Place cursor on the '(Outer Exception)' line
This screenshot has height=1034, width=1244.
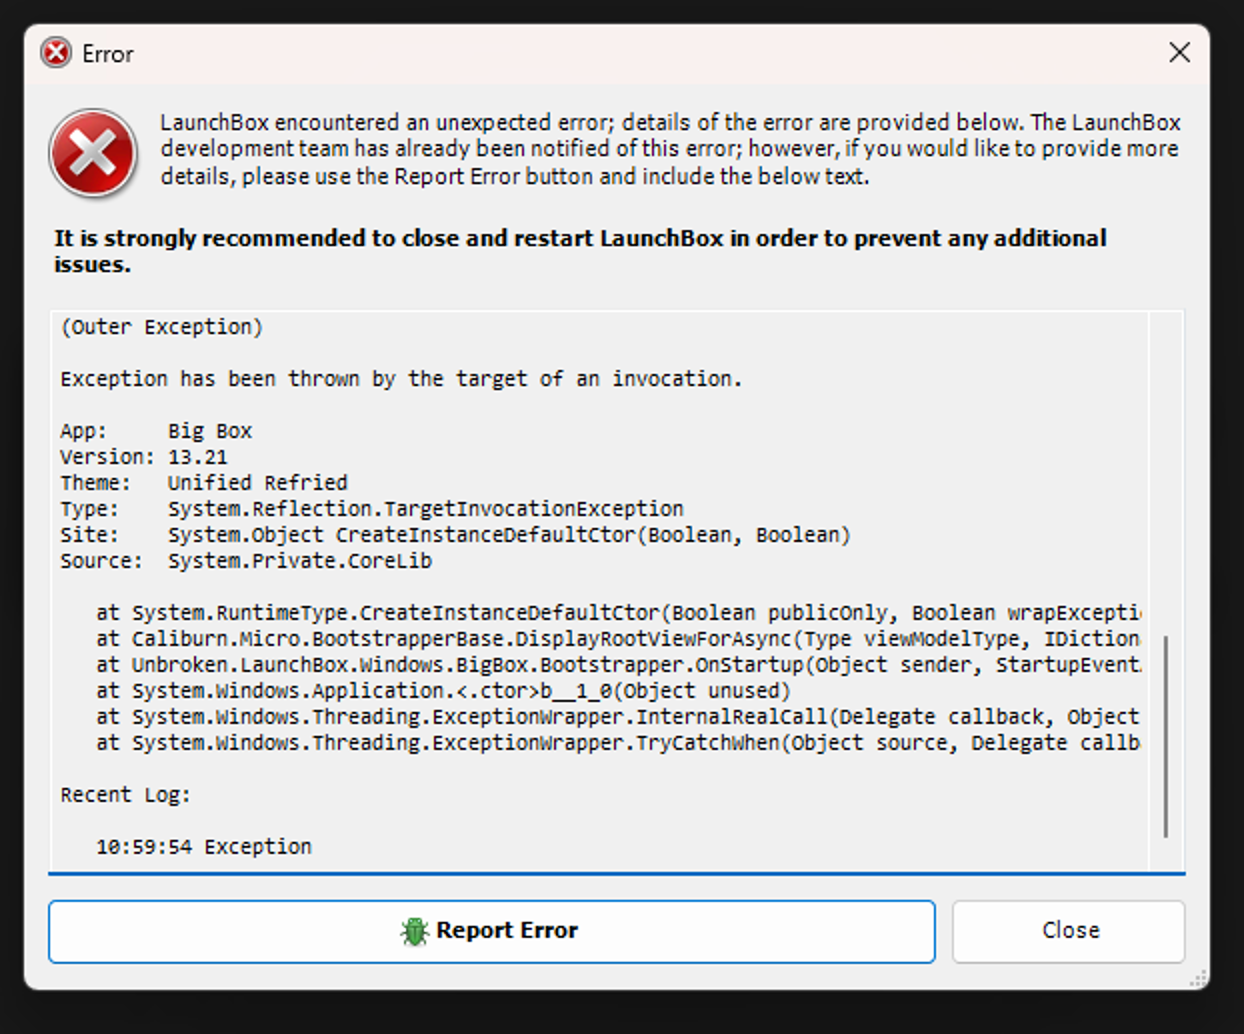click(161, 327)
